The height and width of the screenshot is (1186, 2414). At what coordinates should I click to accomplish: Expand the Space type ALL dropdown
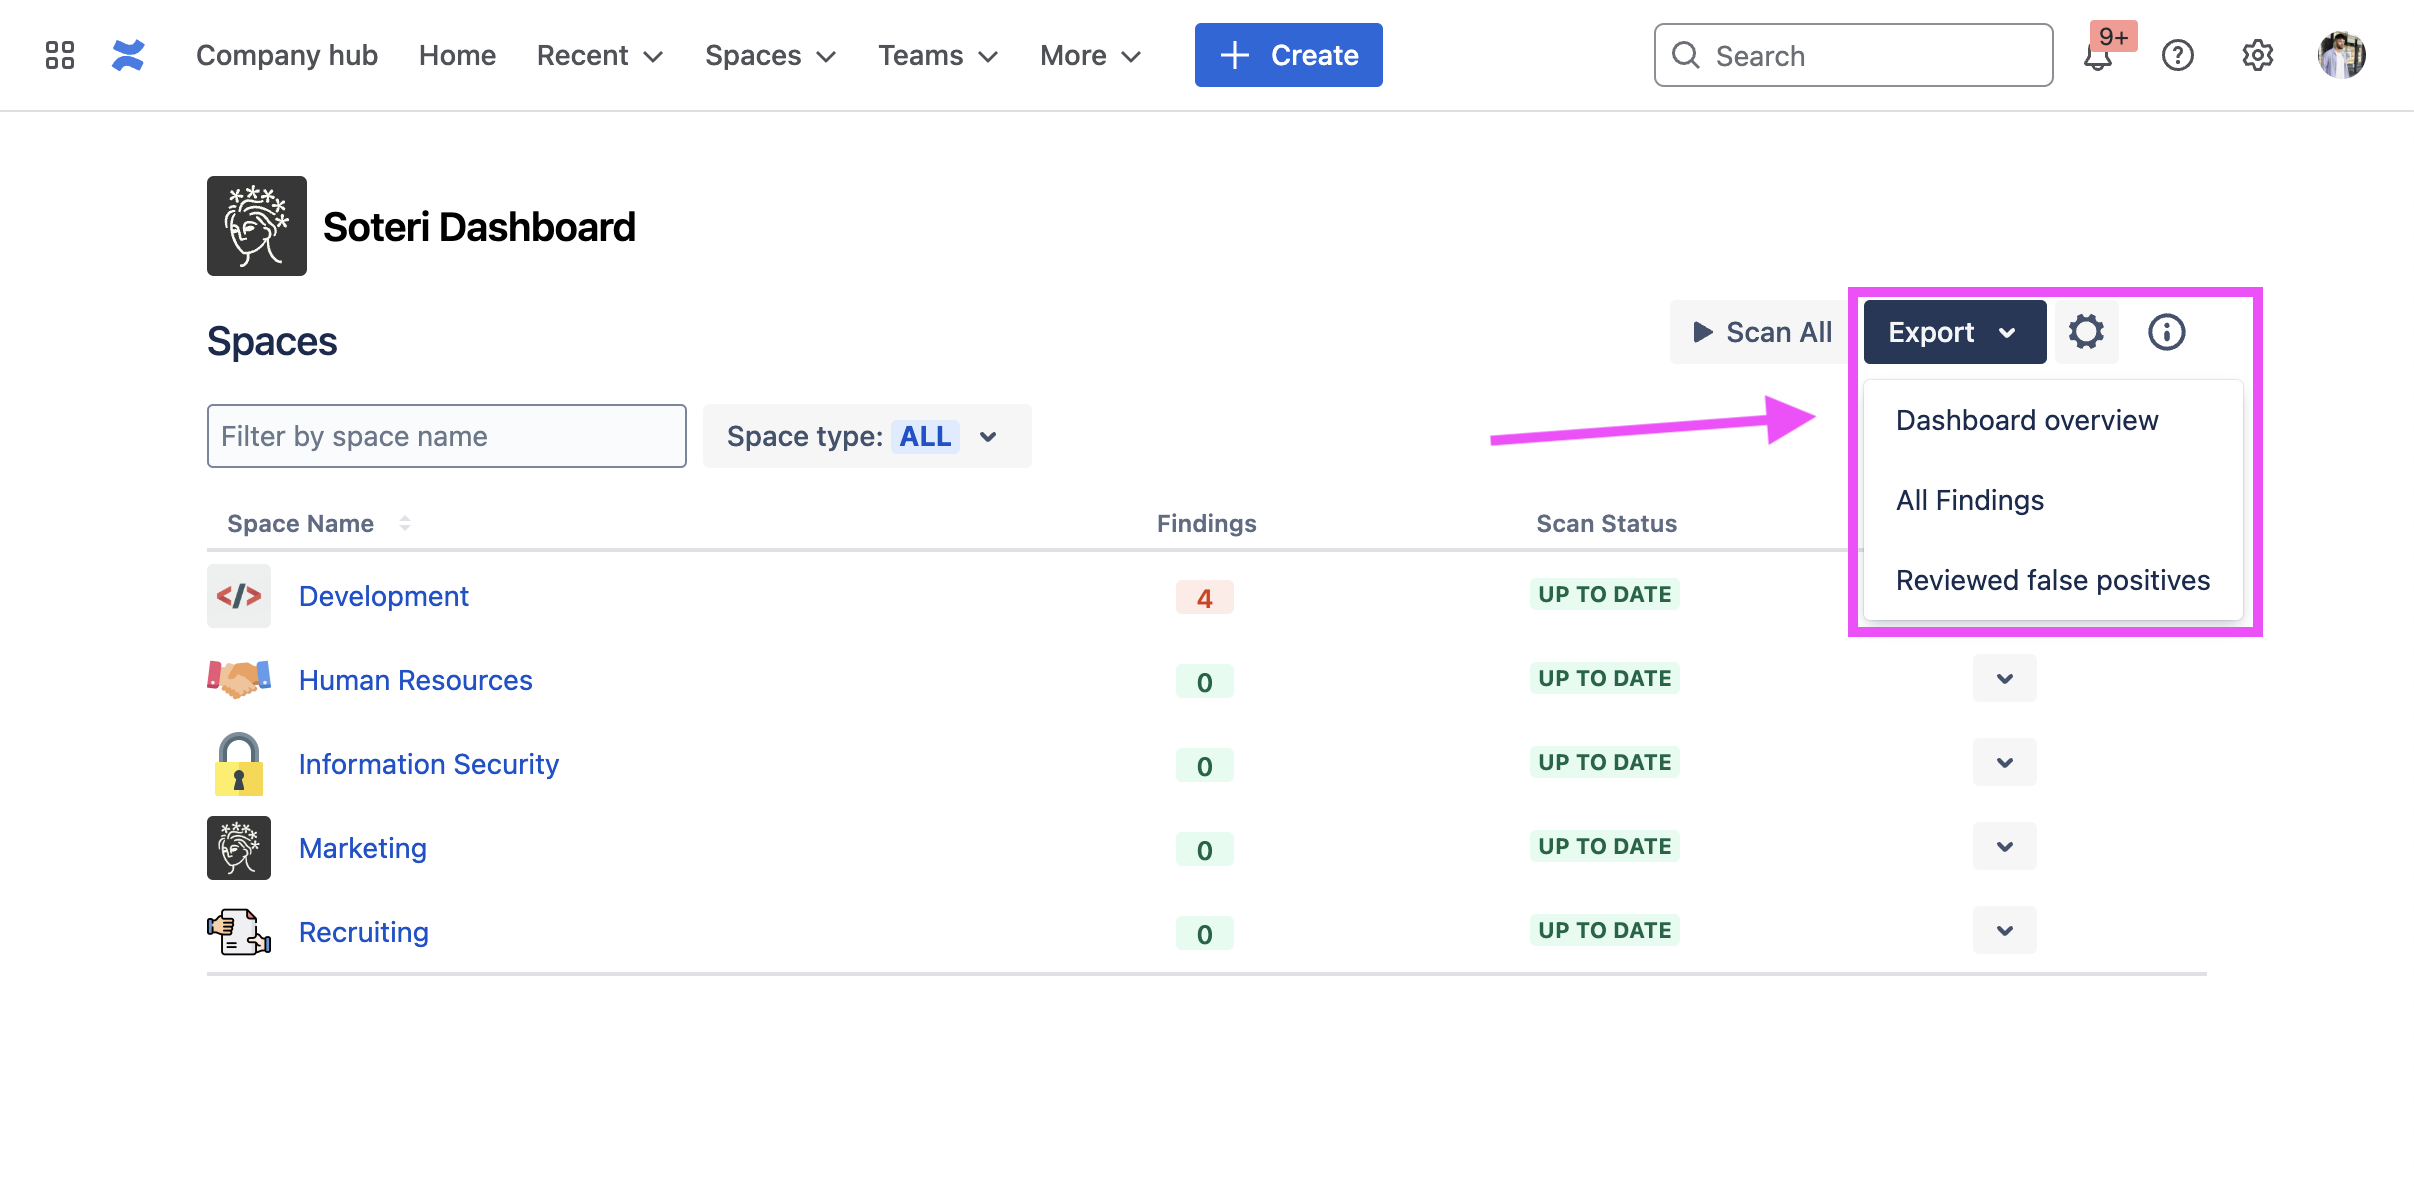[866, 436]
